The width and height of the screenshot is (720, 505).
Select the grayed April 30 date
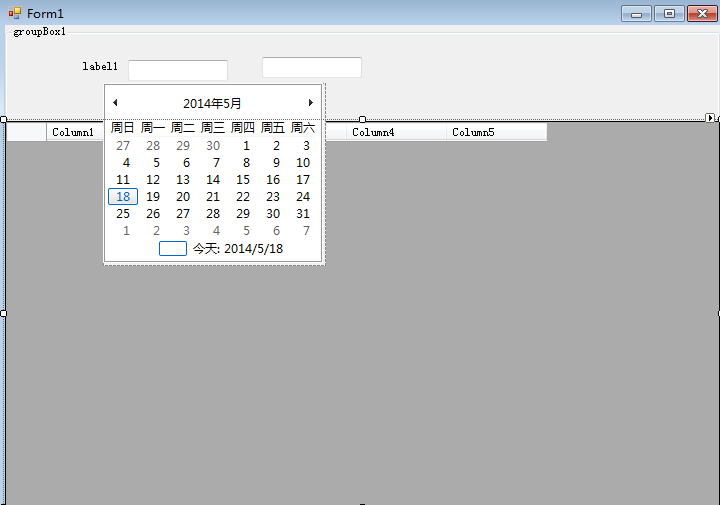click(x=213, y=146)
